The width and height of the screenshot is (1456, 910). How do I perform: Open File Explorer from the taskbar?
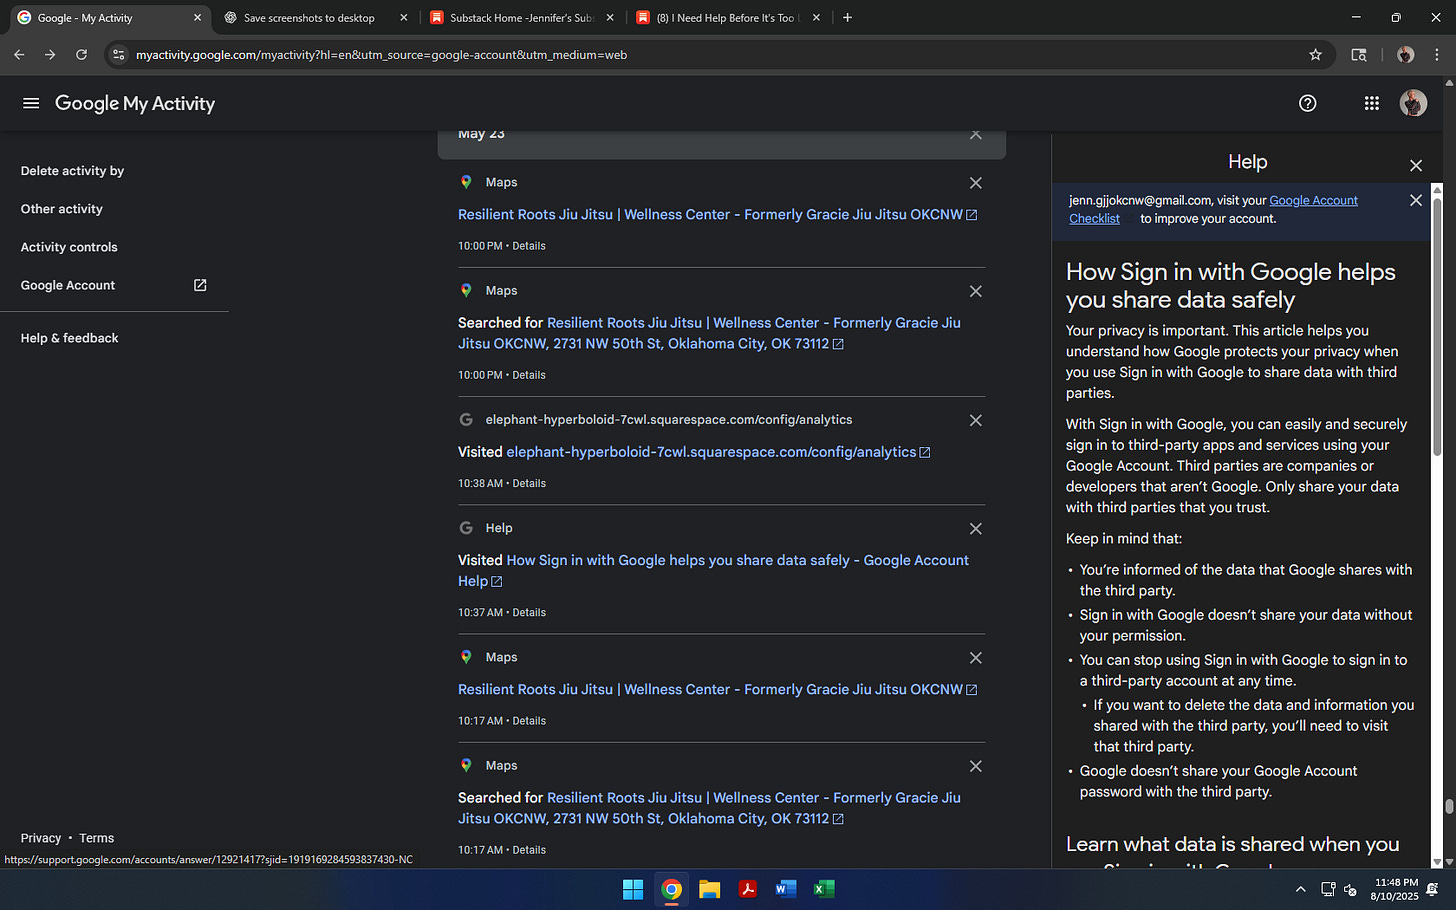click(x=709, y=889)
